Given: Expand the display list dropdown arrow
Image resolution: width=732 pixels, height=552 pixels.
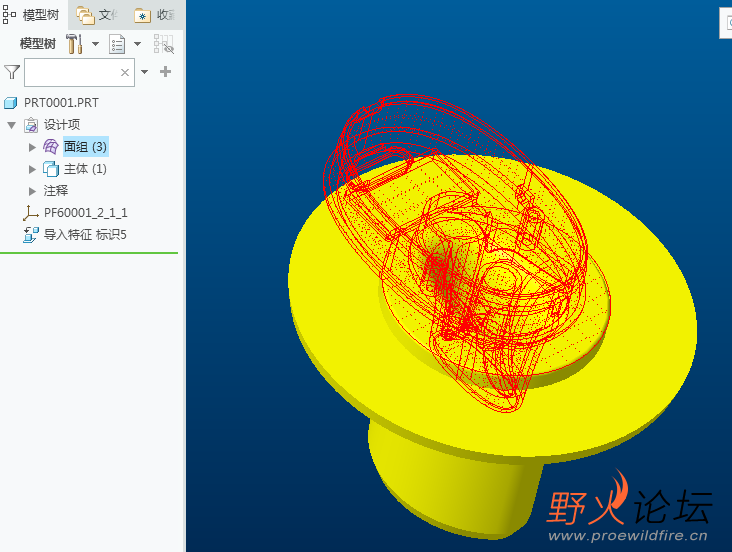Looking at the screenshot, I should [137, 44].
